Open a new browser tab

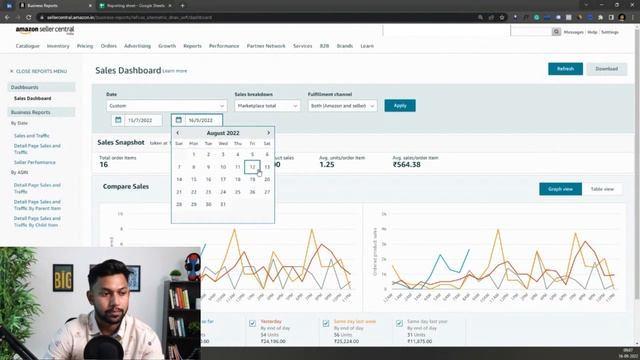pos(182,6)
